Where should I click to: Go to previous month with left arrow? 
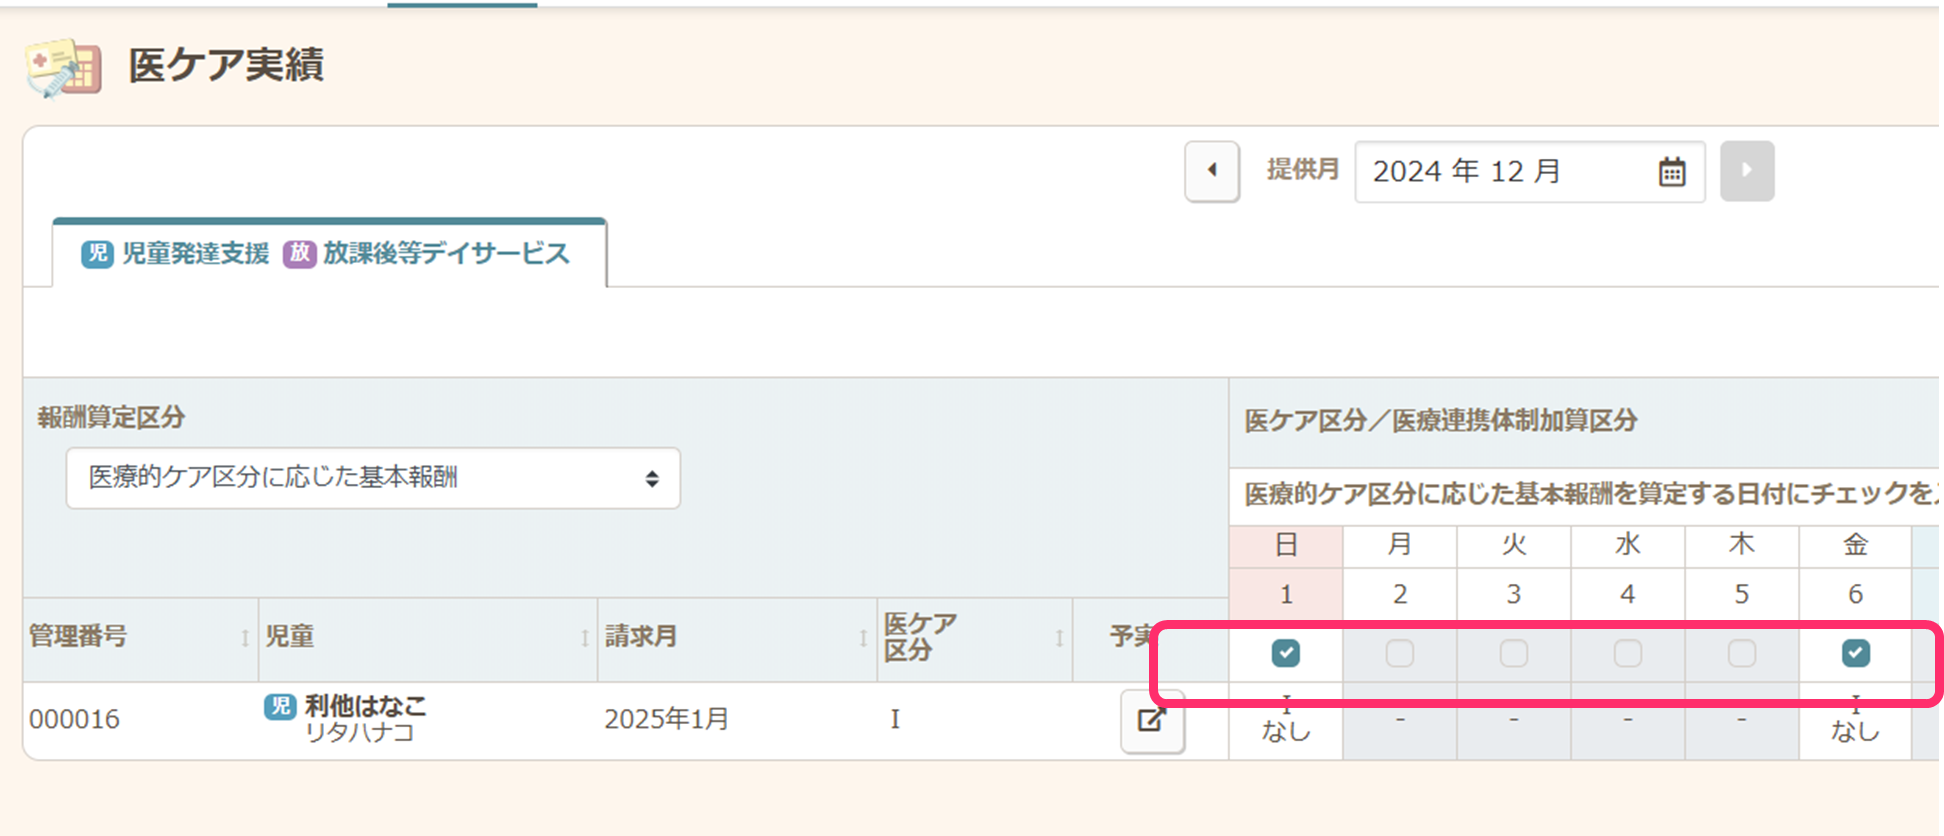[x=1212, y=171]
